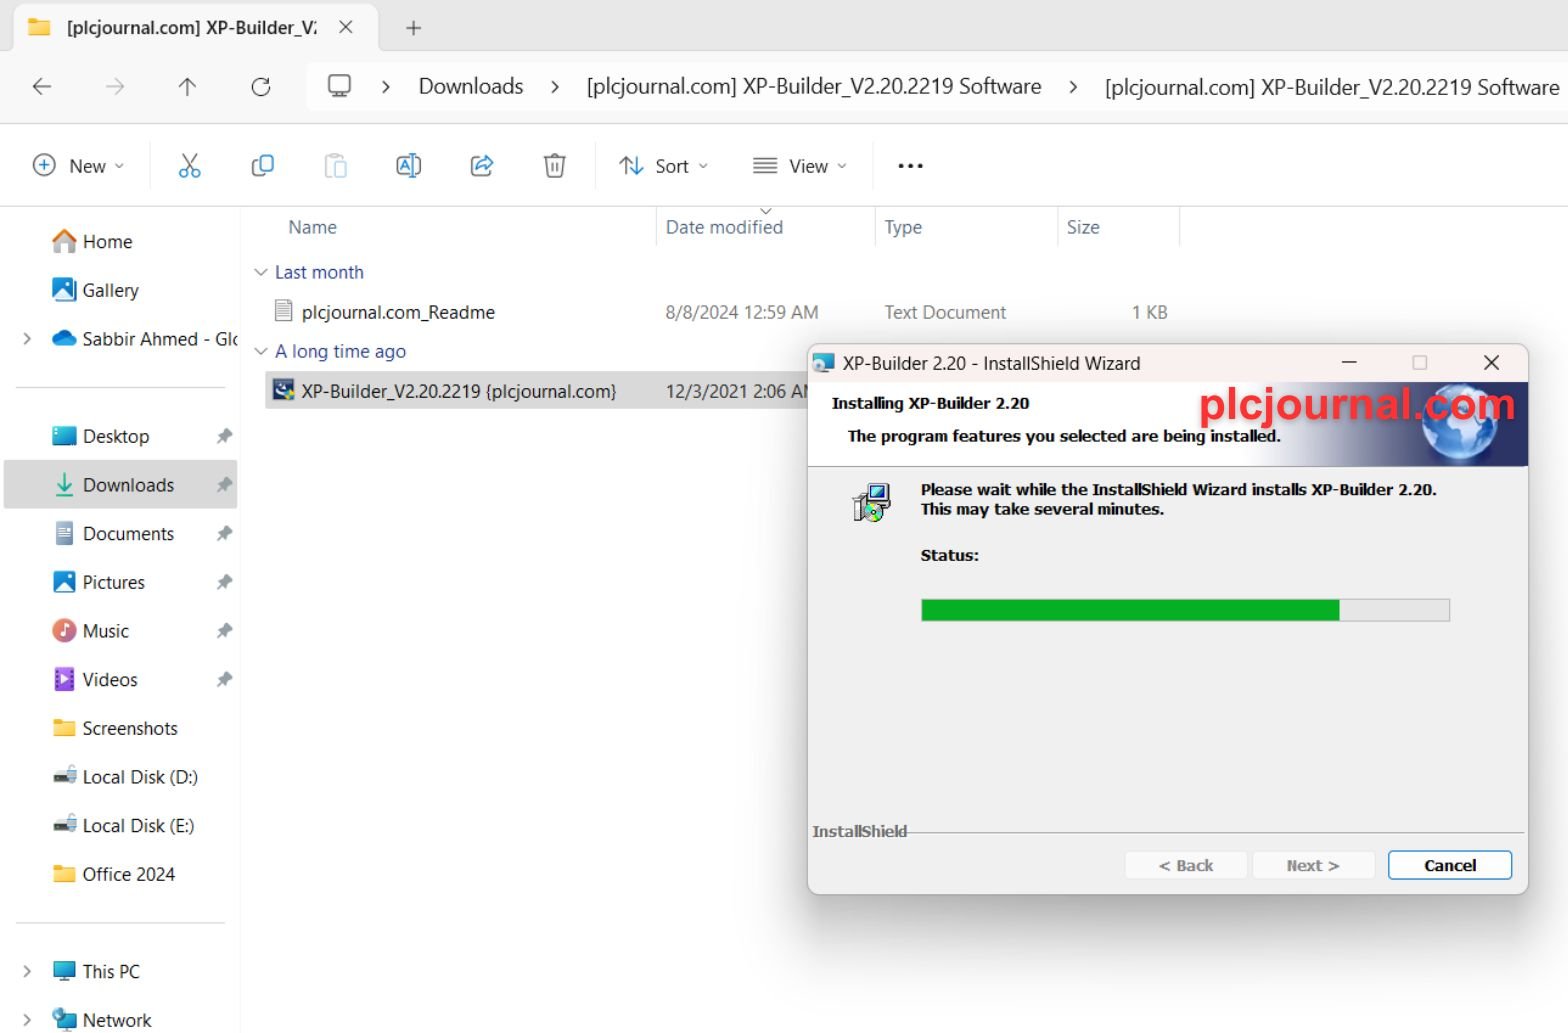Image resolution: width=1568 pixels, height=1033 pixels.
Task: Minimize the InstallShield Wizard window
Action: tap(1349, 363)
